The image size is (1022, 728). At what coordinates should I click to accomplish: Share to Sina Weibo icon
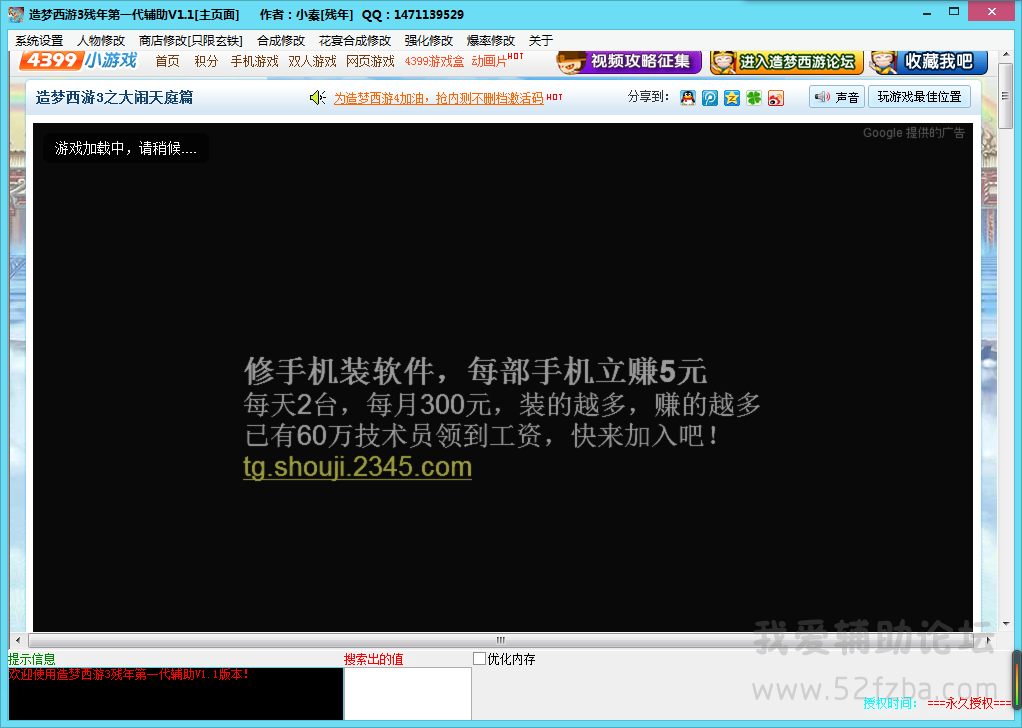(776, 98)
